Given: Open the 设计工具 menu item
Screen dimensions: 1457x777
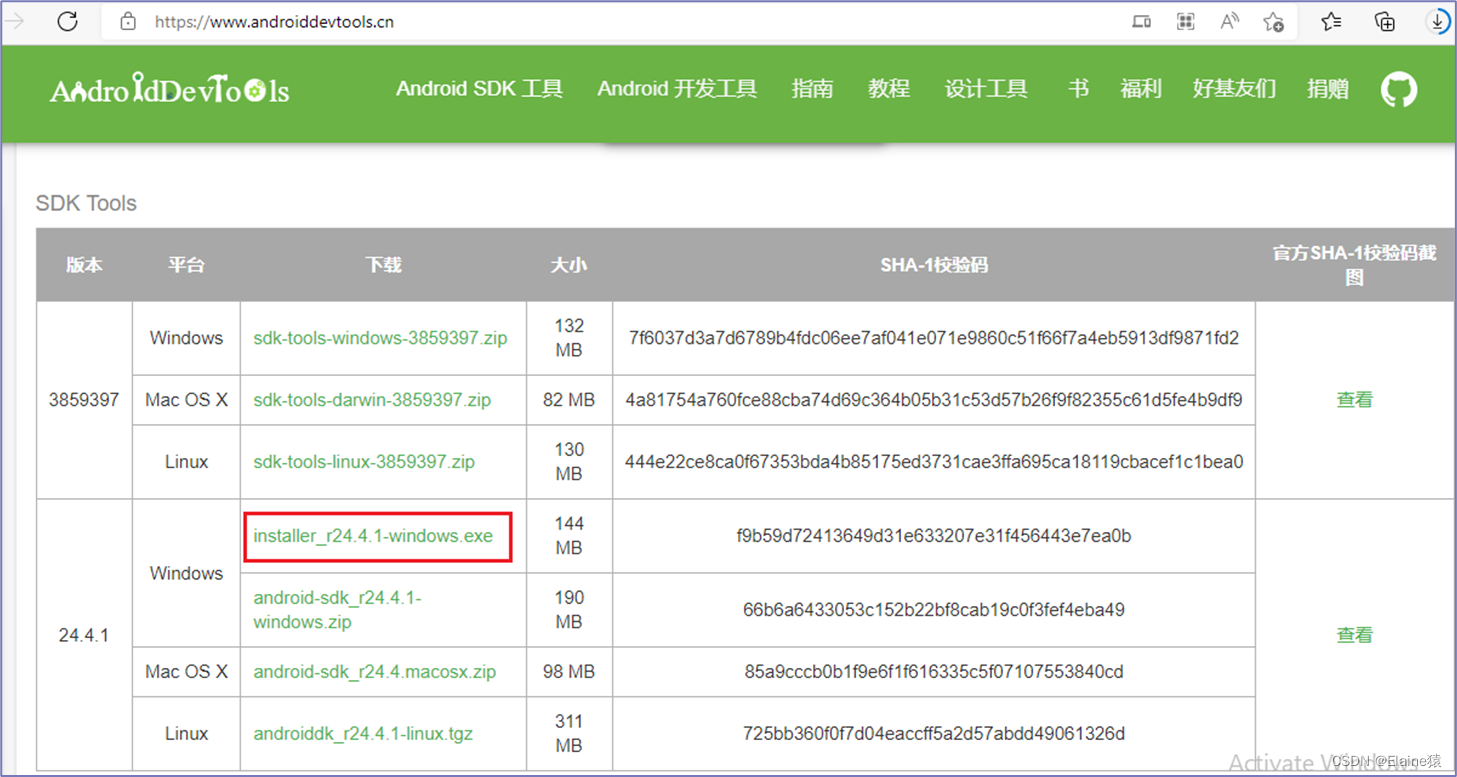Looking at the screenshot, I should point(986,89).
